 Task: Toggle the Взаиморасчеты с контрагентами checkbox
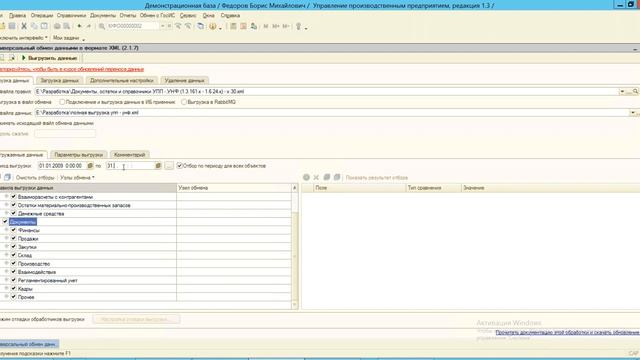(13, 197)
